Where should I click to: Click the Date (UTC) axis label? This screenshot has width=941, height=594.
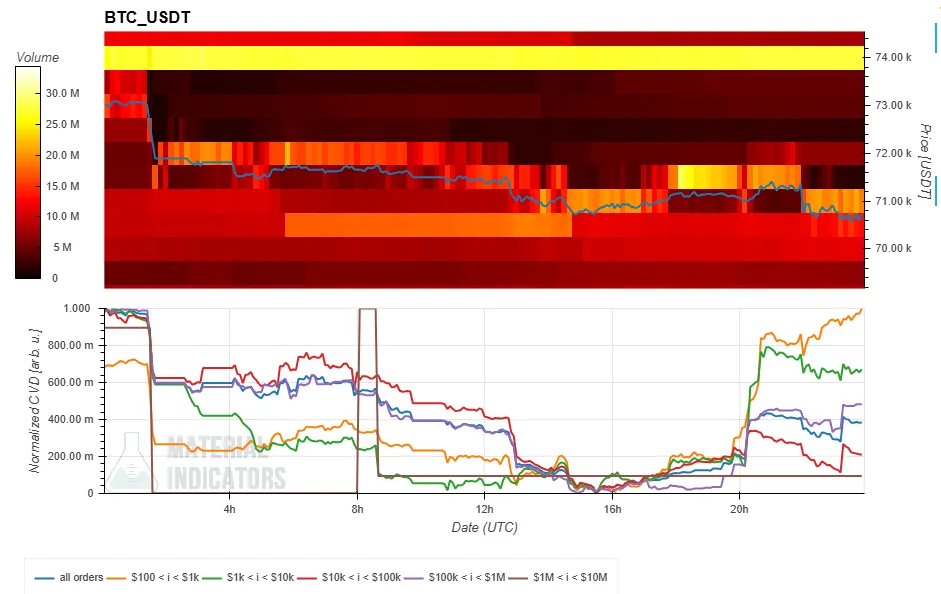[x=484, y=527]
